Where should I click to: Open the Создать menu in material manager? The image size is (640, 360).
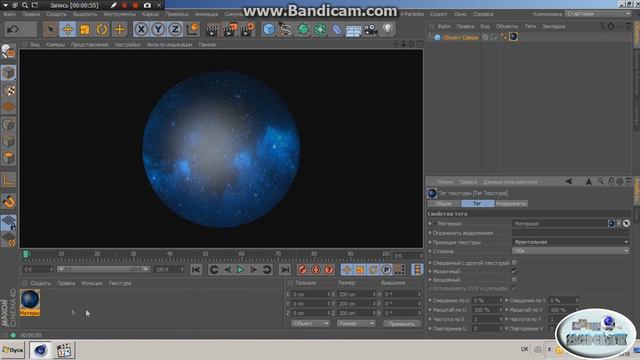click(x=41, y=283)
